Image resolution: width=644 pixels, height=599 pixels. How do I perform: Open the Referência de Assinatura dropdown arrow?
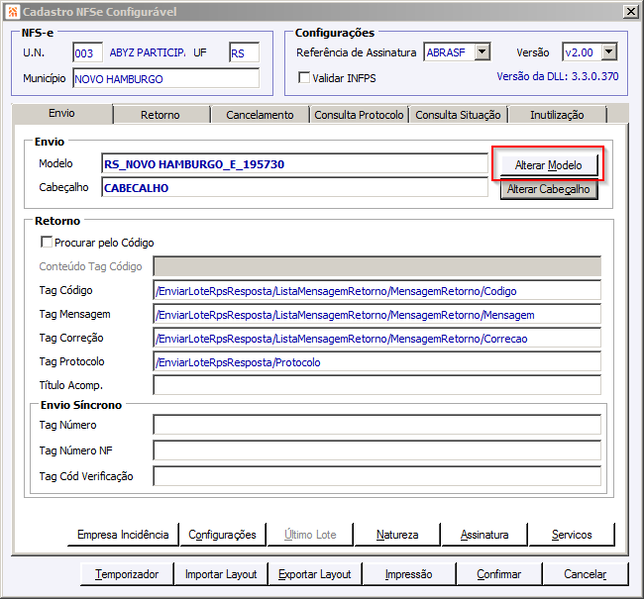click(x=482, y=52)
